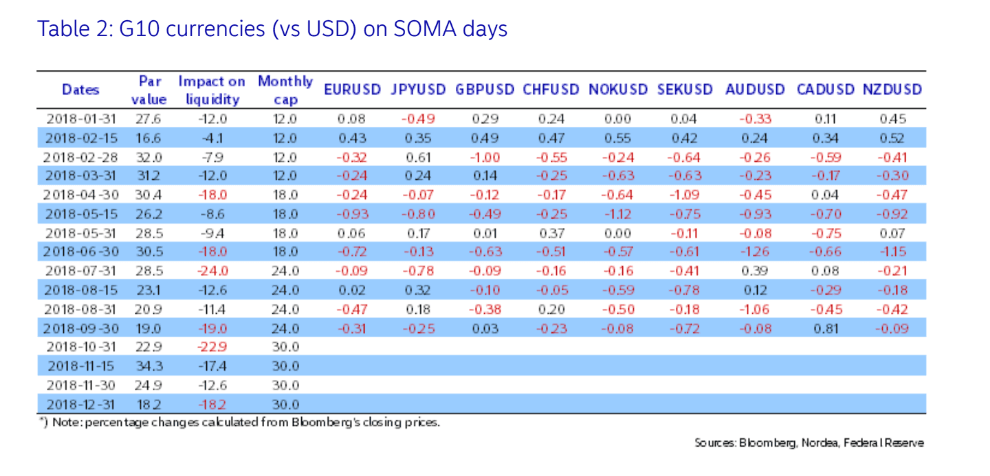This screenshot has height=476, width=990.
Task: Click the JPYUSD column header
Action: pos(418,90)
